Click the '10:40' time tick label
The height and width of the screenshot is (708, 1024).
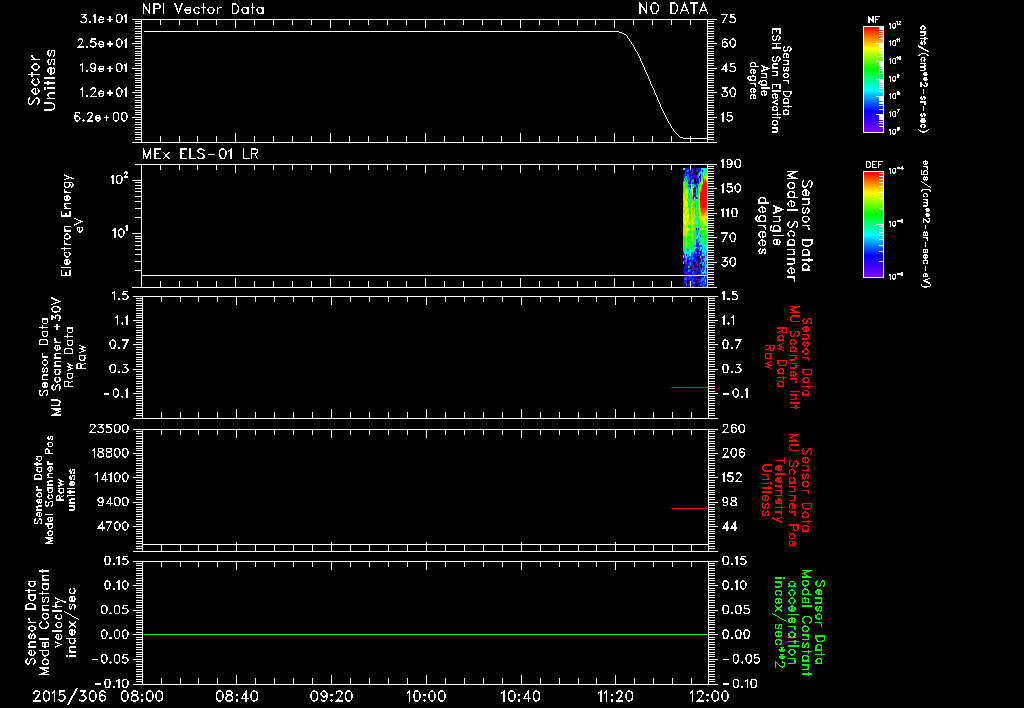520,696
